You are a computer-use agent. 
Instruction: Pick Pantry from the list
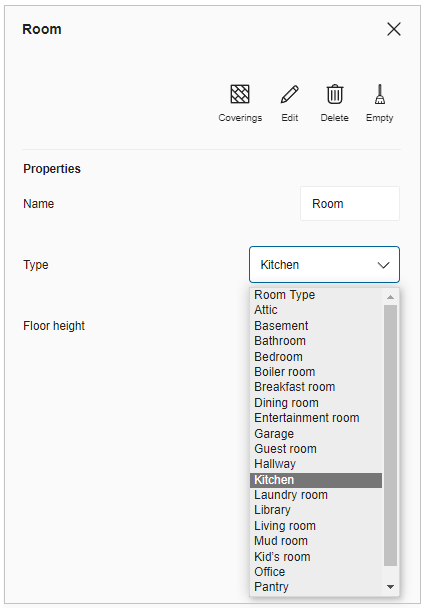(316, 587)
